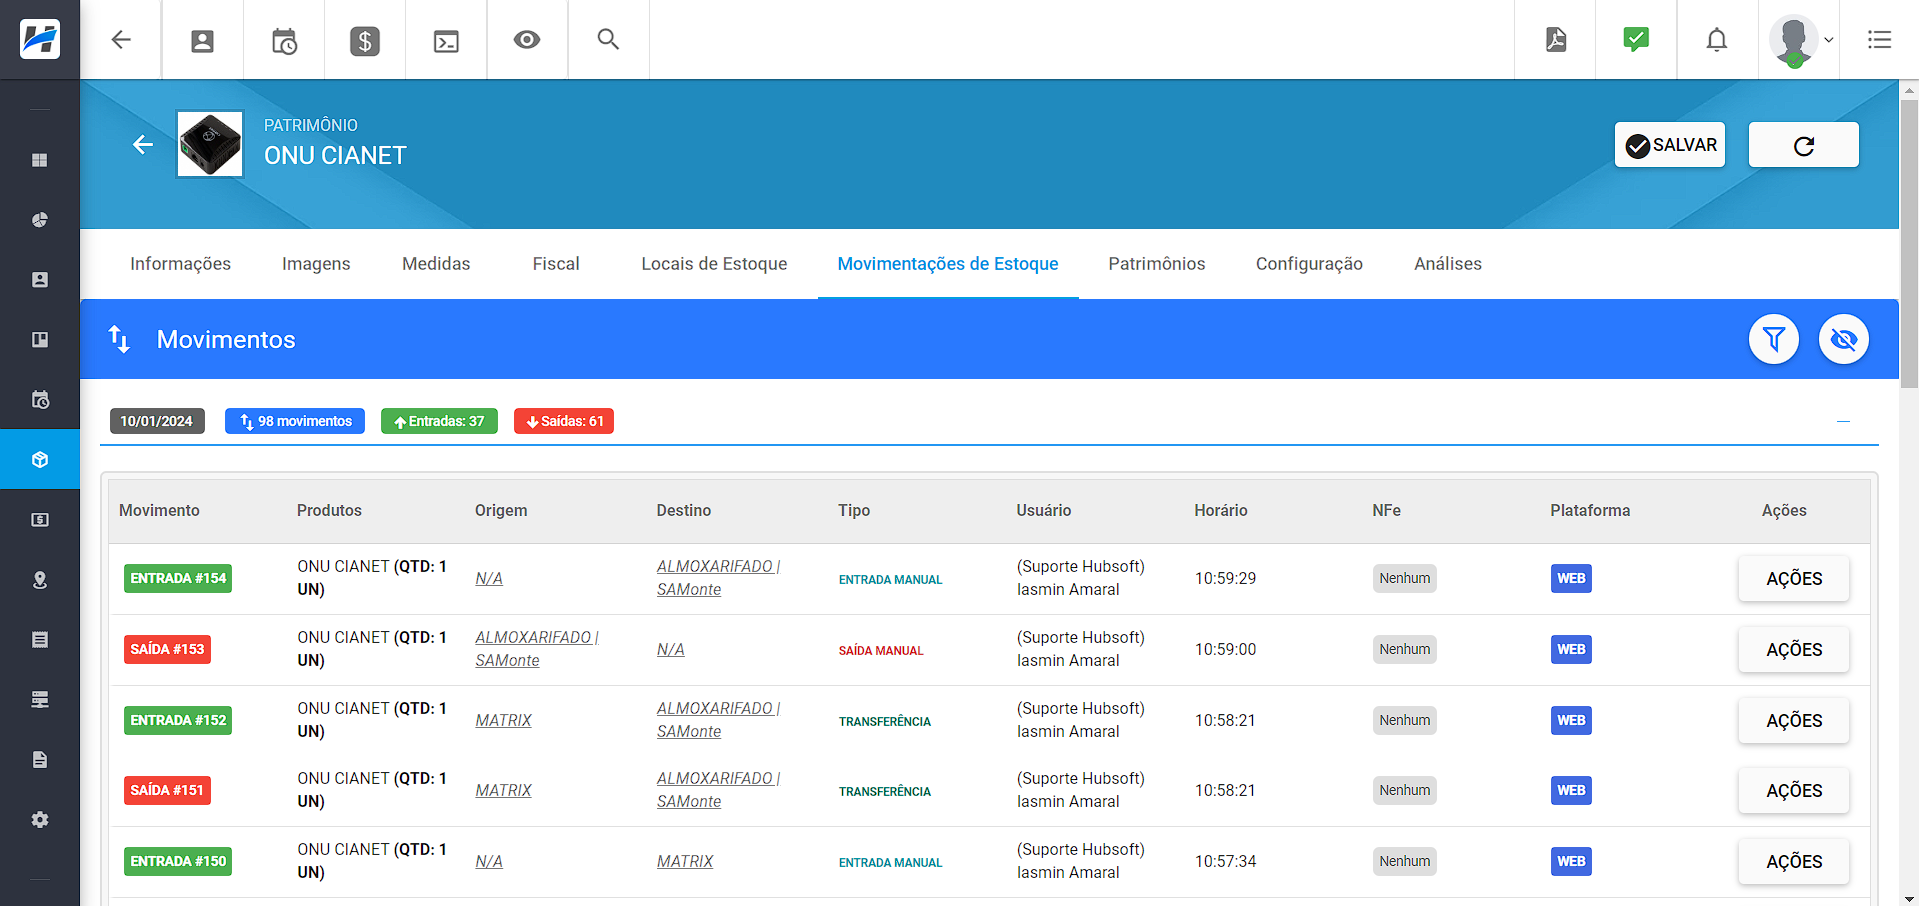Open AÇÕES for SAÍDA #151

point(1794,791)
